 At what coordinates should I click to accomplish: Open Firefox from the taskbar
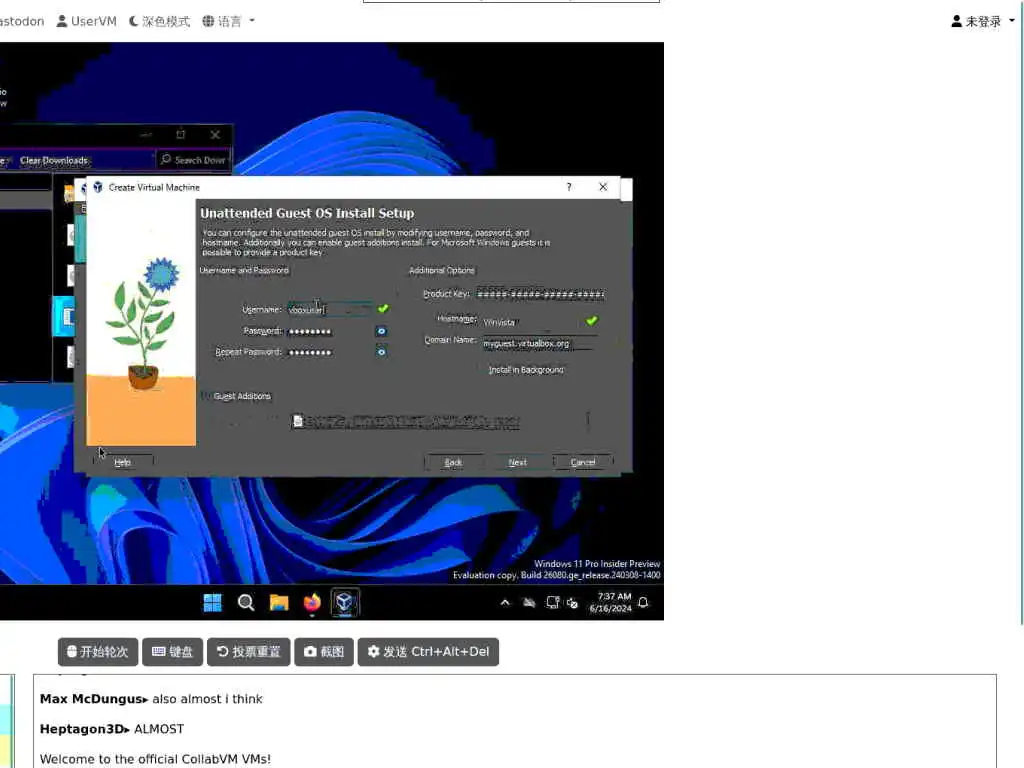click(x=312, y=602)
